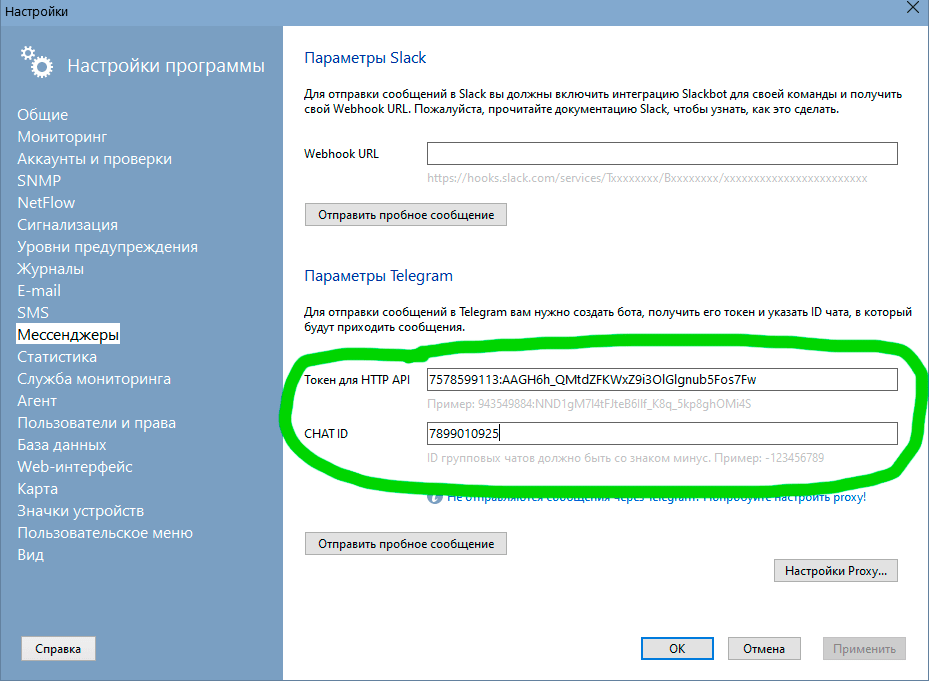The height and width of the screenshot is (681, 929).
Task: Click the gears icon near Настройки программы
Action: click(x=37, y=62)
